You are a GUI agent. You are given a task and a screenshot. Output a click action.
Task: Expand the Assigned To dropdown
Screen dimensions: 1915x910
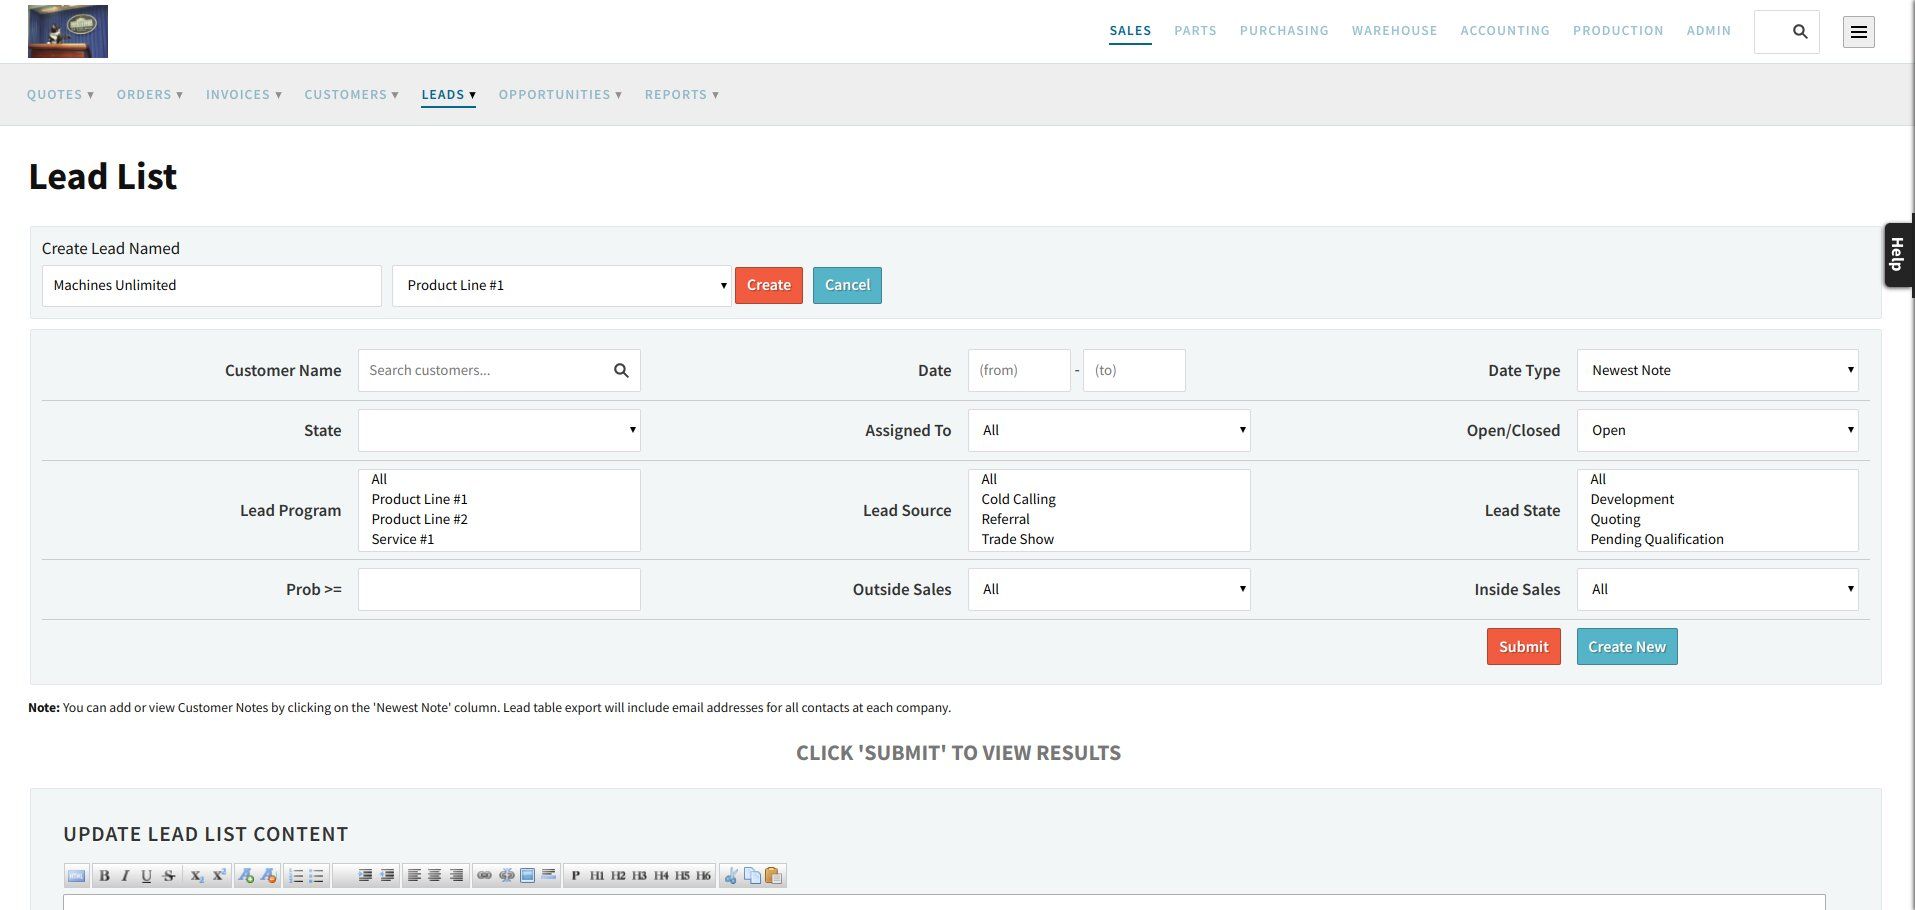(x=1109, y=430)
